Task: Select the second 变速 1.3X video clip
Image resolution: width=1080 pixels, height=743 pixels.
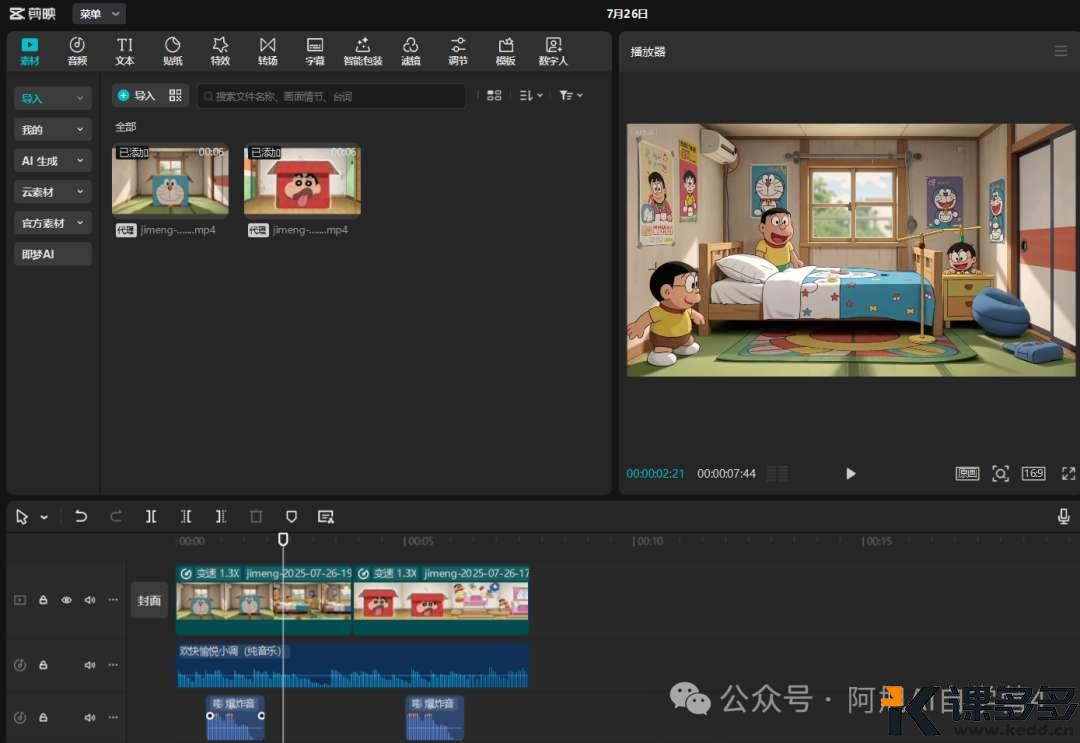Action: click(x=441, y=600)
